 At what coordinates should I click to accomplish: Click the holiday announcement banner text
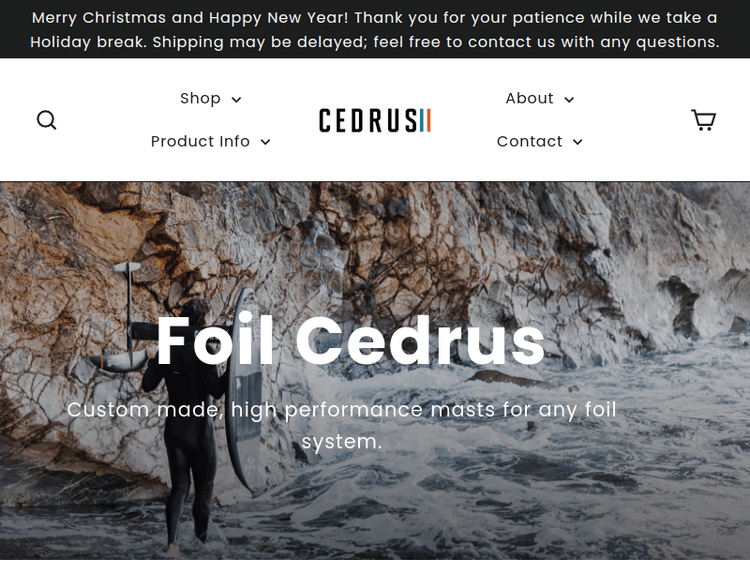pyautogui.click(x=375, y=30)
